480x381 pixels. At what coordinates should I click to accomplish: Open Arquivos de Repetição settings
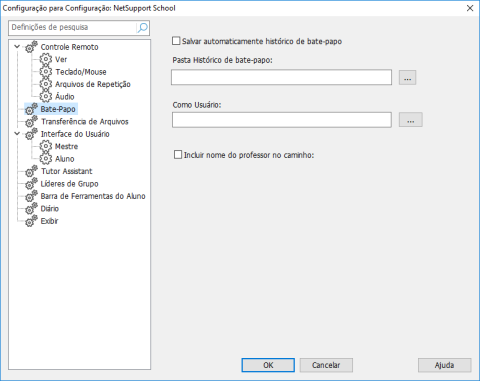[x=93, y=84]
